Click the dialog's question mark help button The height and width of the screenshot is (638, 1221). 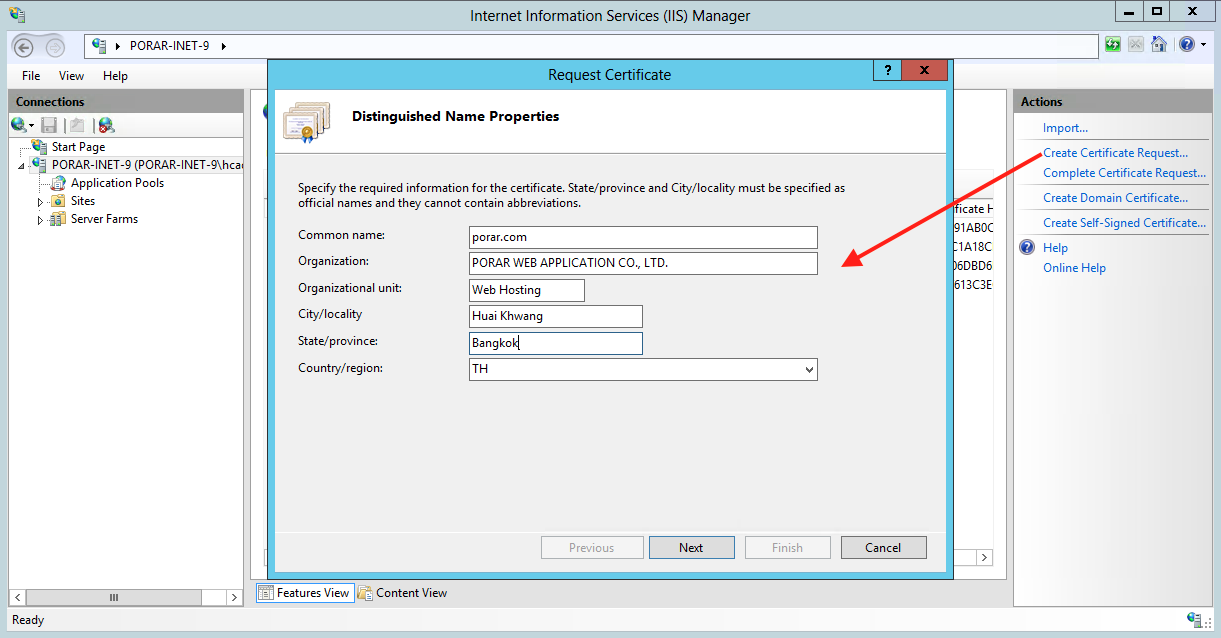click(x=886, y=71)
